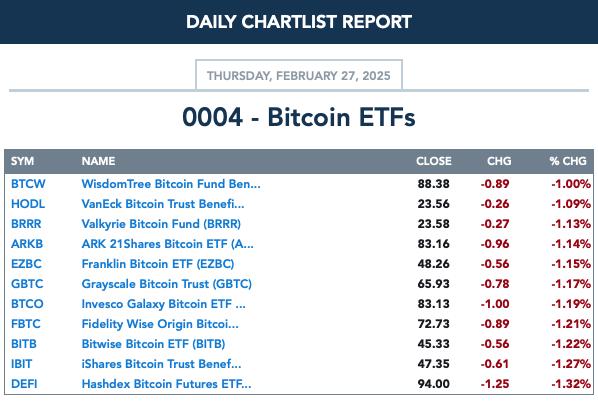
Task: Select the FBTC ticker symbol
Action: click(x=26, y=324)
